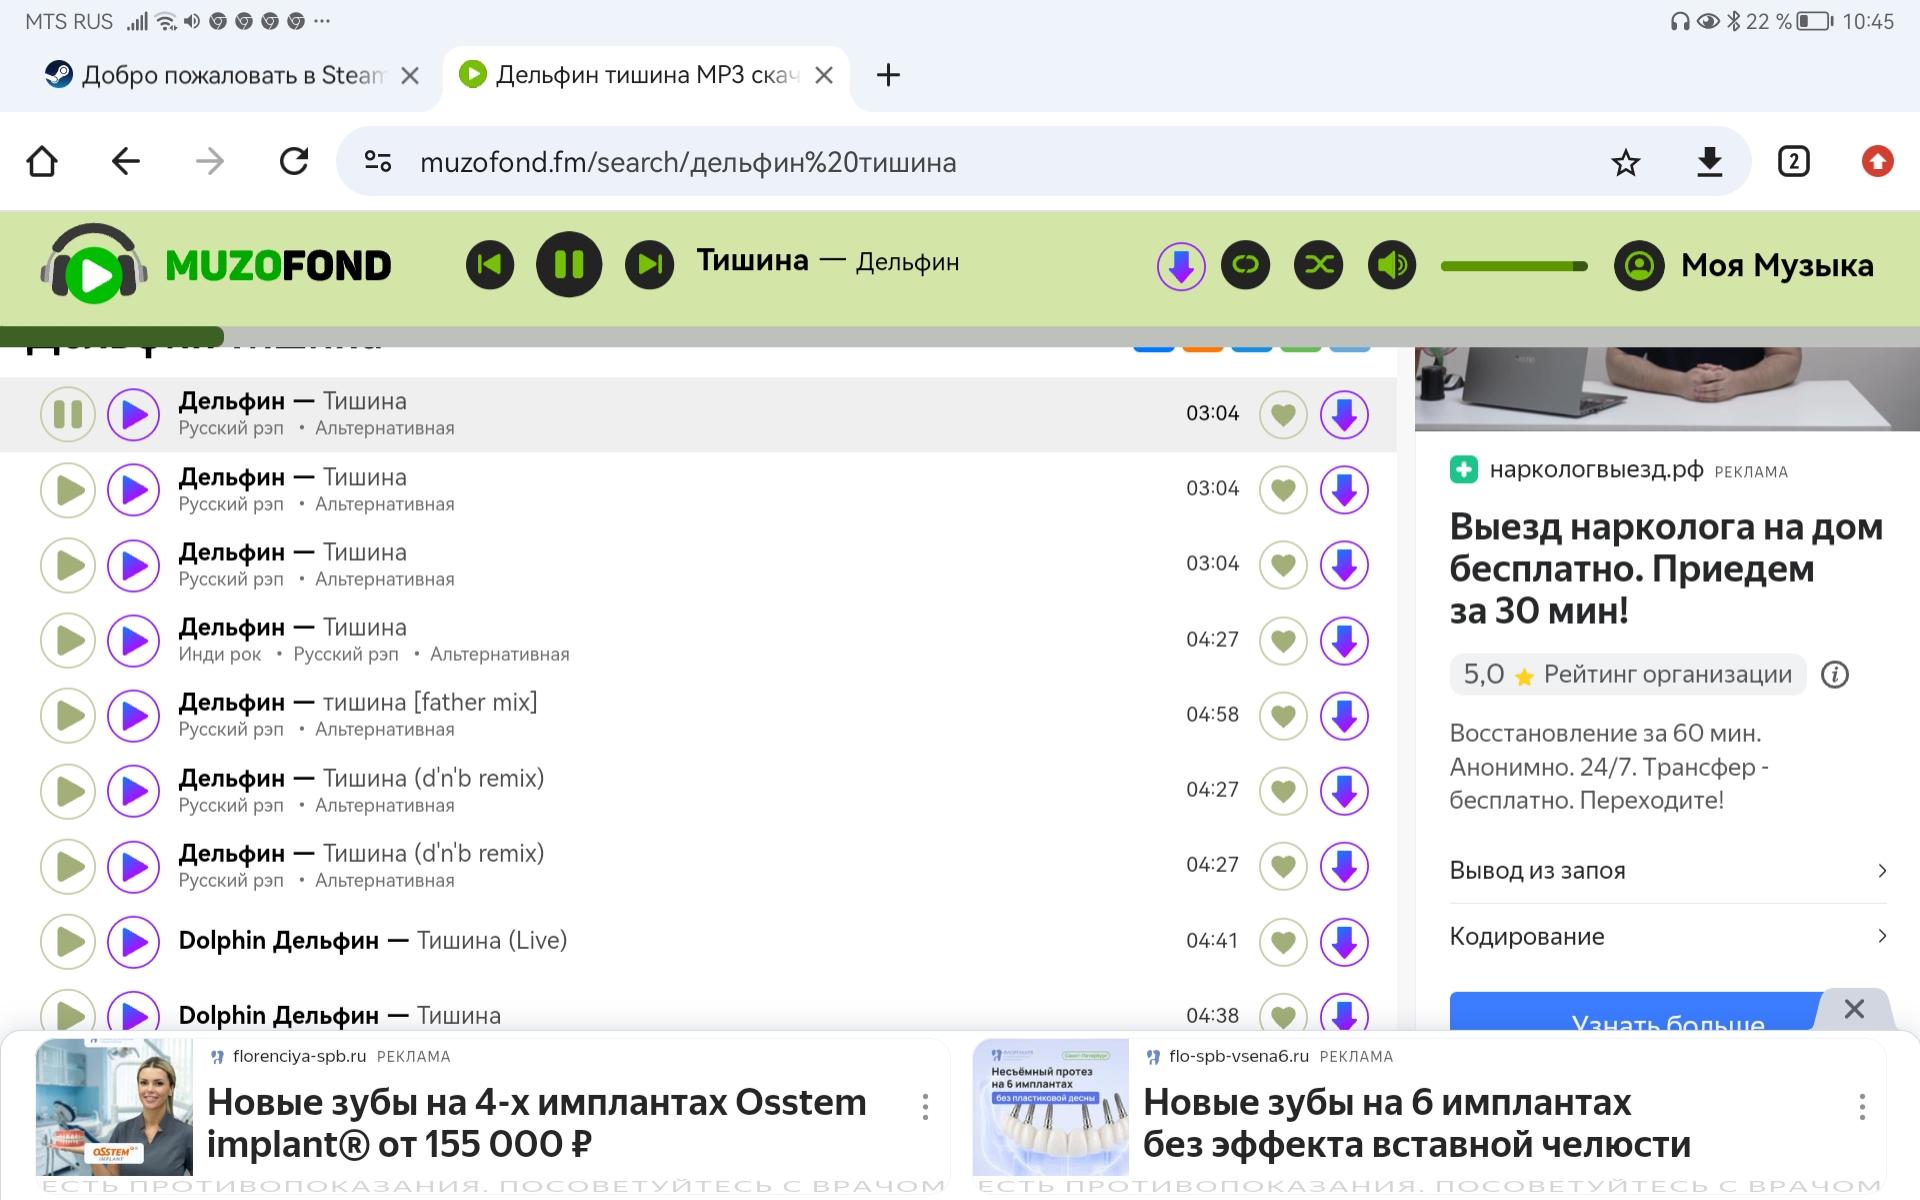
Task: Adjust the green volume slider
Action: click(x=1514, y=266)
